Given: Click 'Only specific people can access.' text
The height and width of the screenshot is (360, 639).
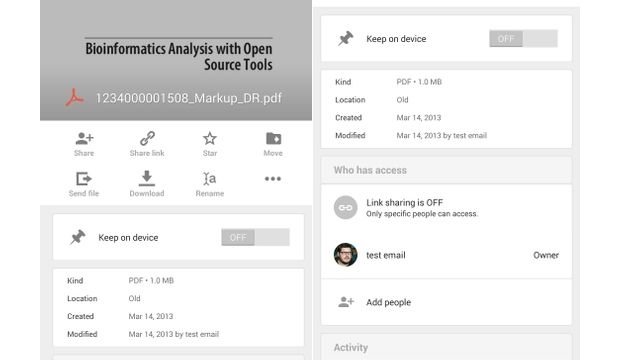Looking at the screenshot, I should pos(422,214).
